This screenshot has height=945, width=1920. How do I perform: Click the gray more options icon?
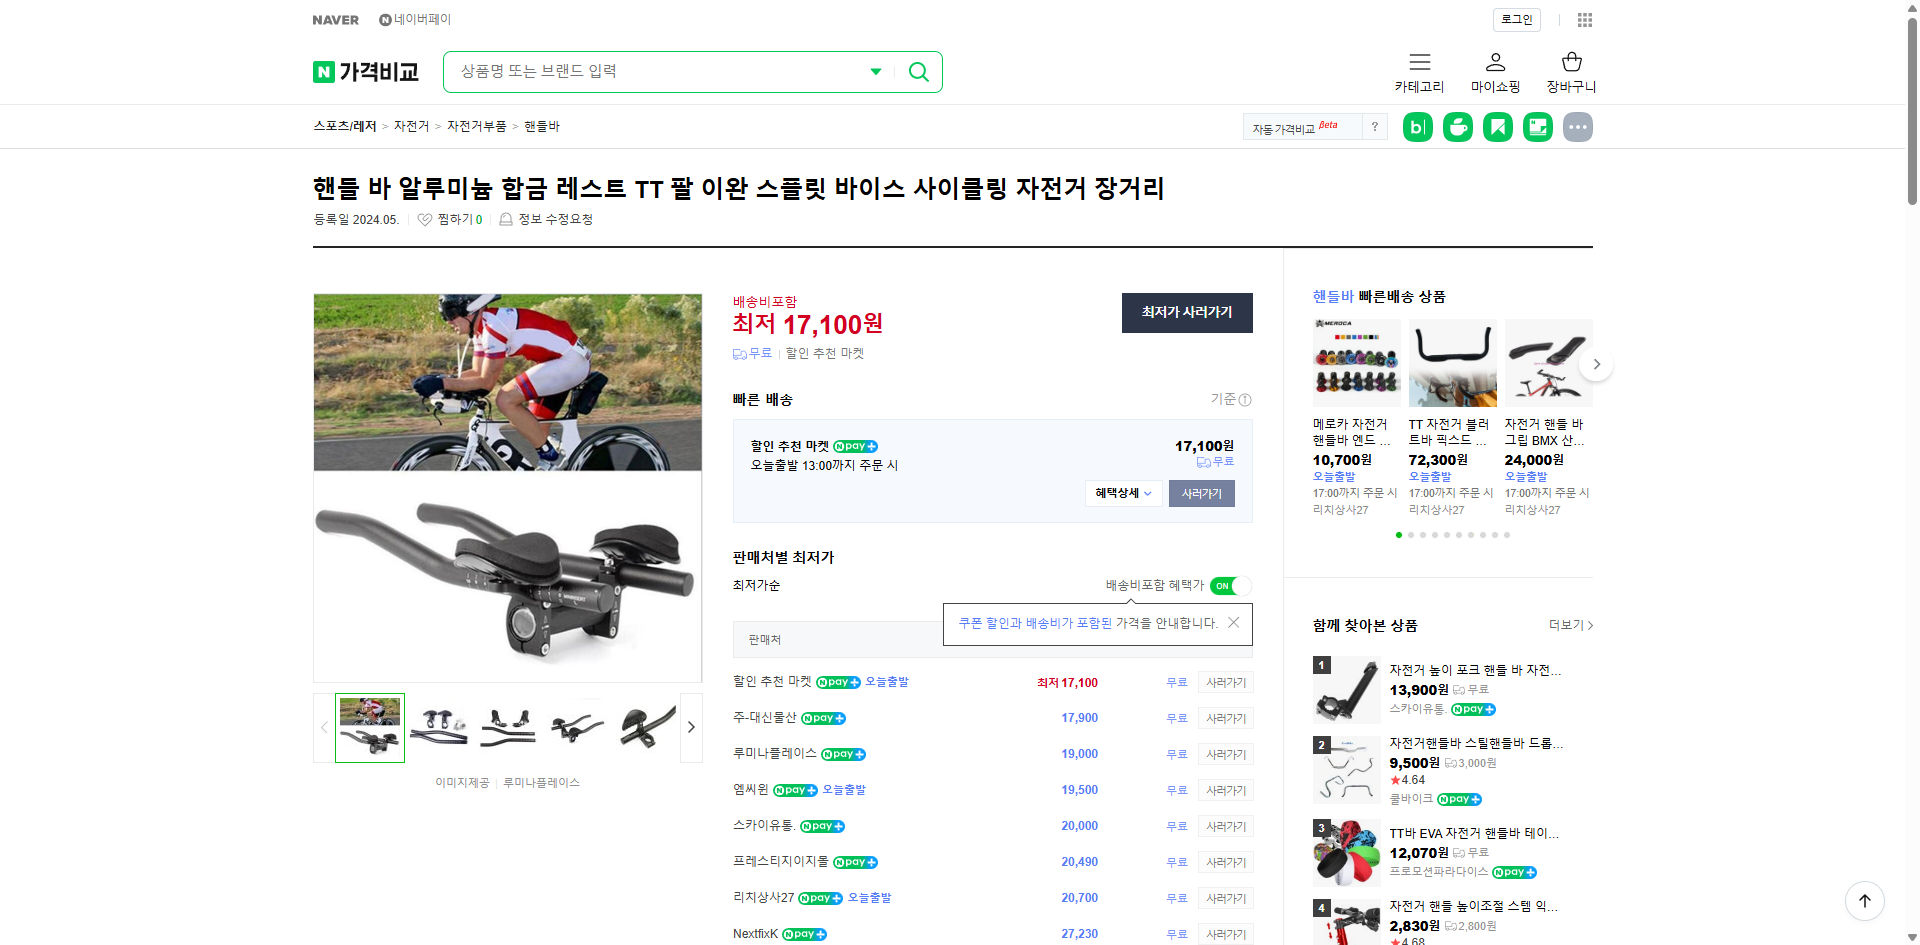click(x=1577, y=126)
